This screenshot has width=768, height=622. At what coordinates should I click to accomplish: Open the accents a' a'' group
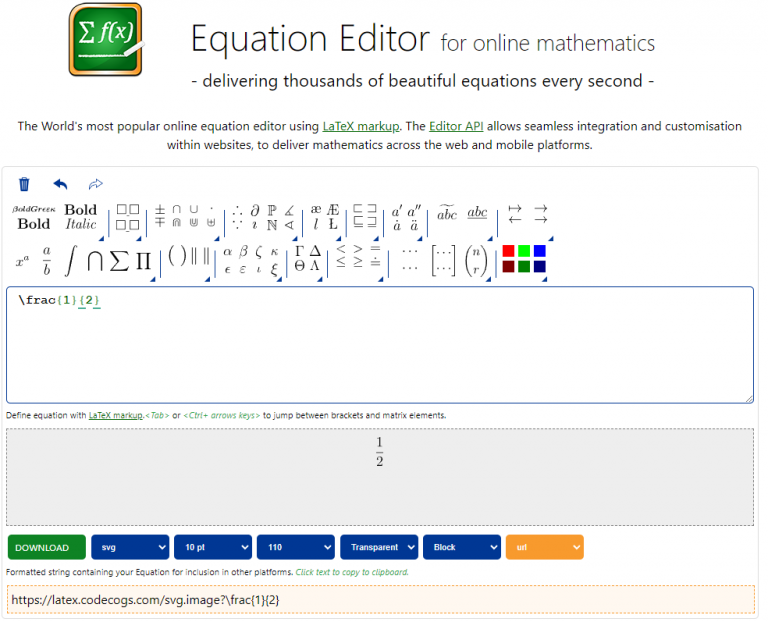[406, 218]
